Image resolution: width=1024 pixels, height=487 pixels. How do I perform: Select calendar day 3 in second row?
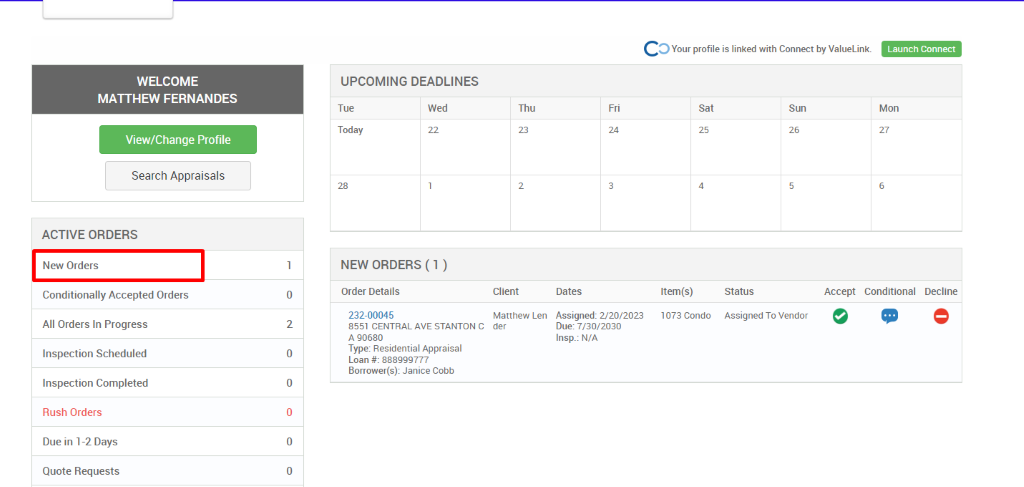click(646, 203)
